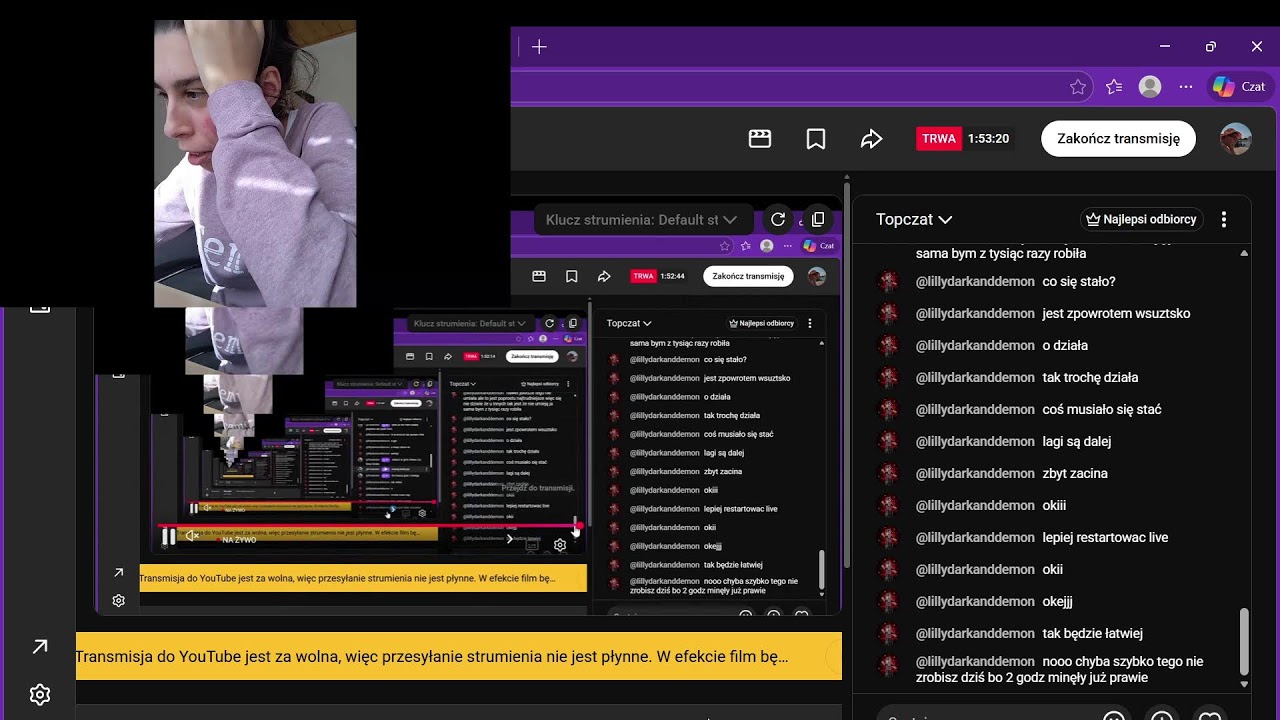Screen dimensions: 1280x720
Task: Click chat message 'tak trochę działa'
Action: pos(1090,378)
